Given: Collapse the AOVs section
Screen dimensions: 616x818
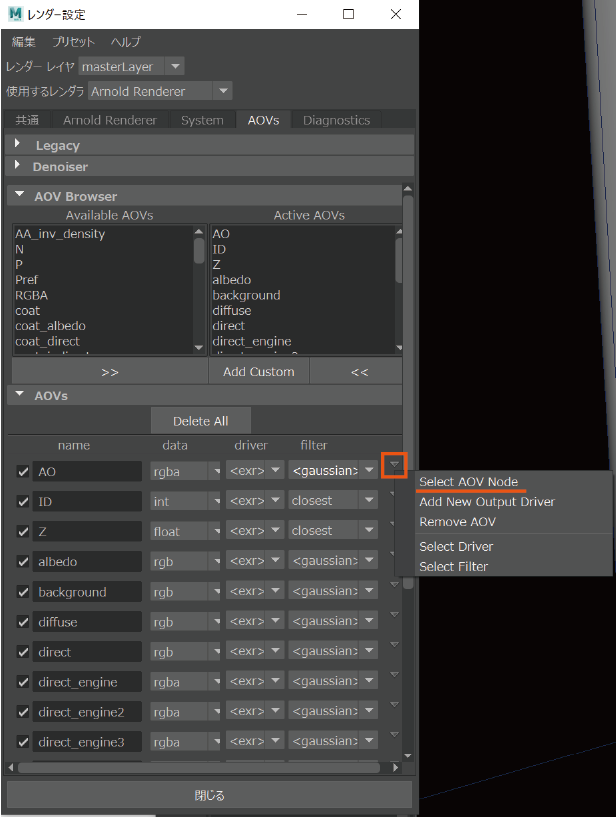Looking at the screenshot, I should 204,395.
